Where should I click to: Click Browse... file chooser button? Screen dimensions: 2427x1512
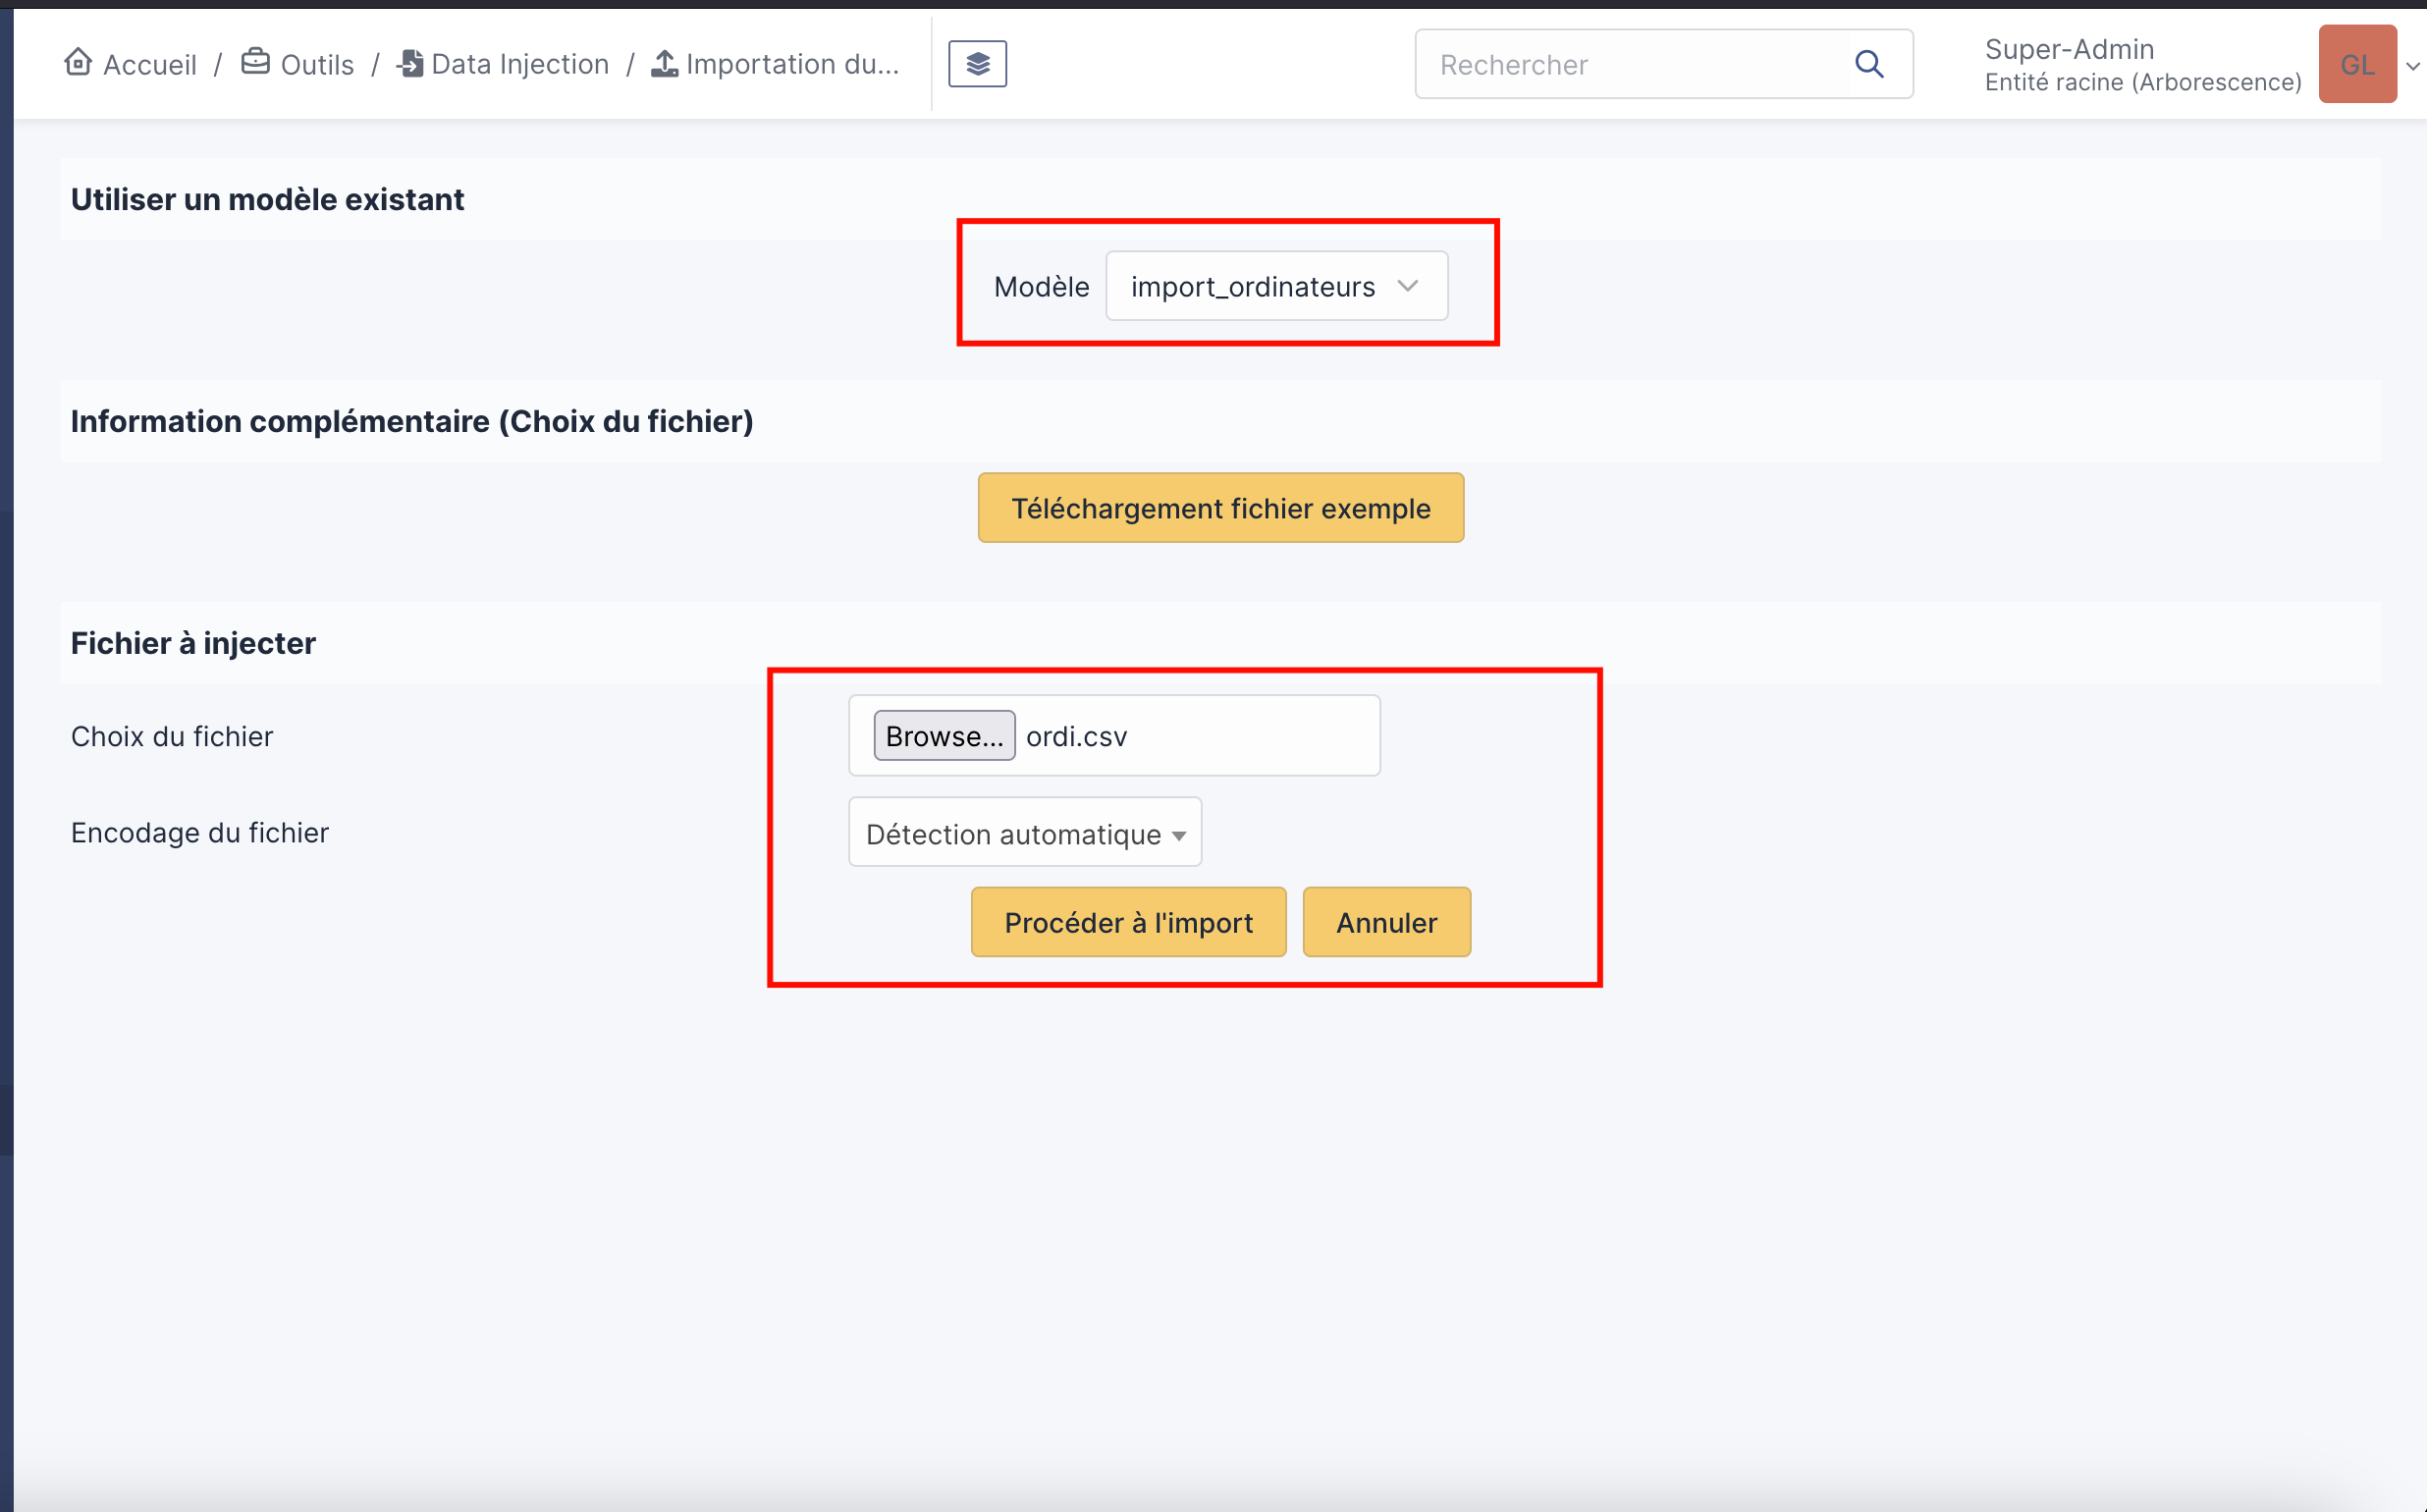click(944, 736)
